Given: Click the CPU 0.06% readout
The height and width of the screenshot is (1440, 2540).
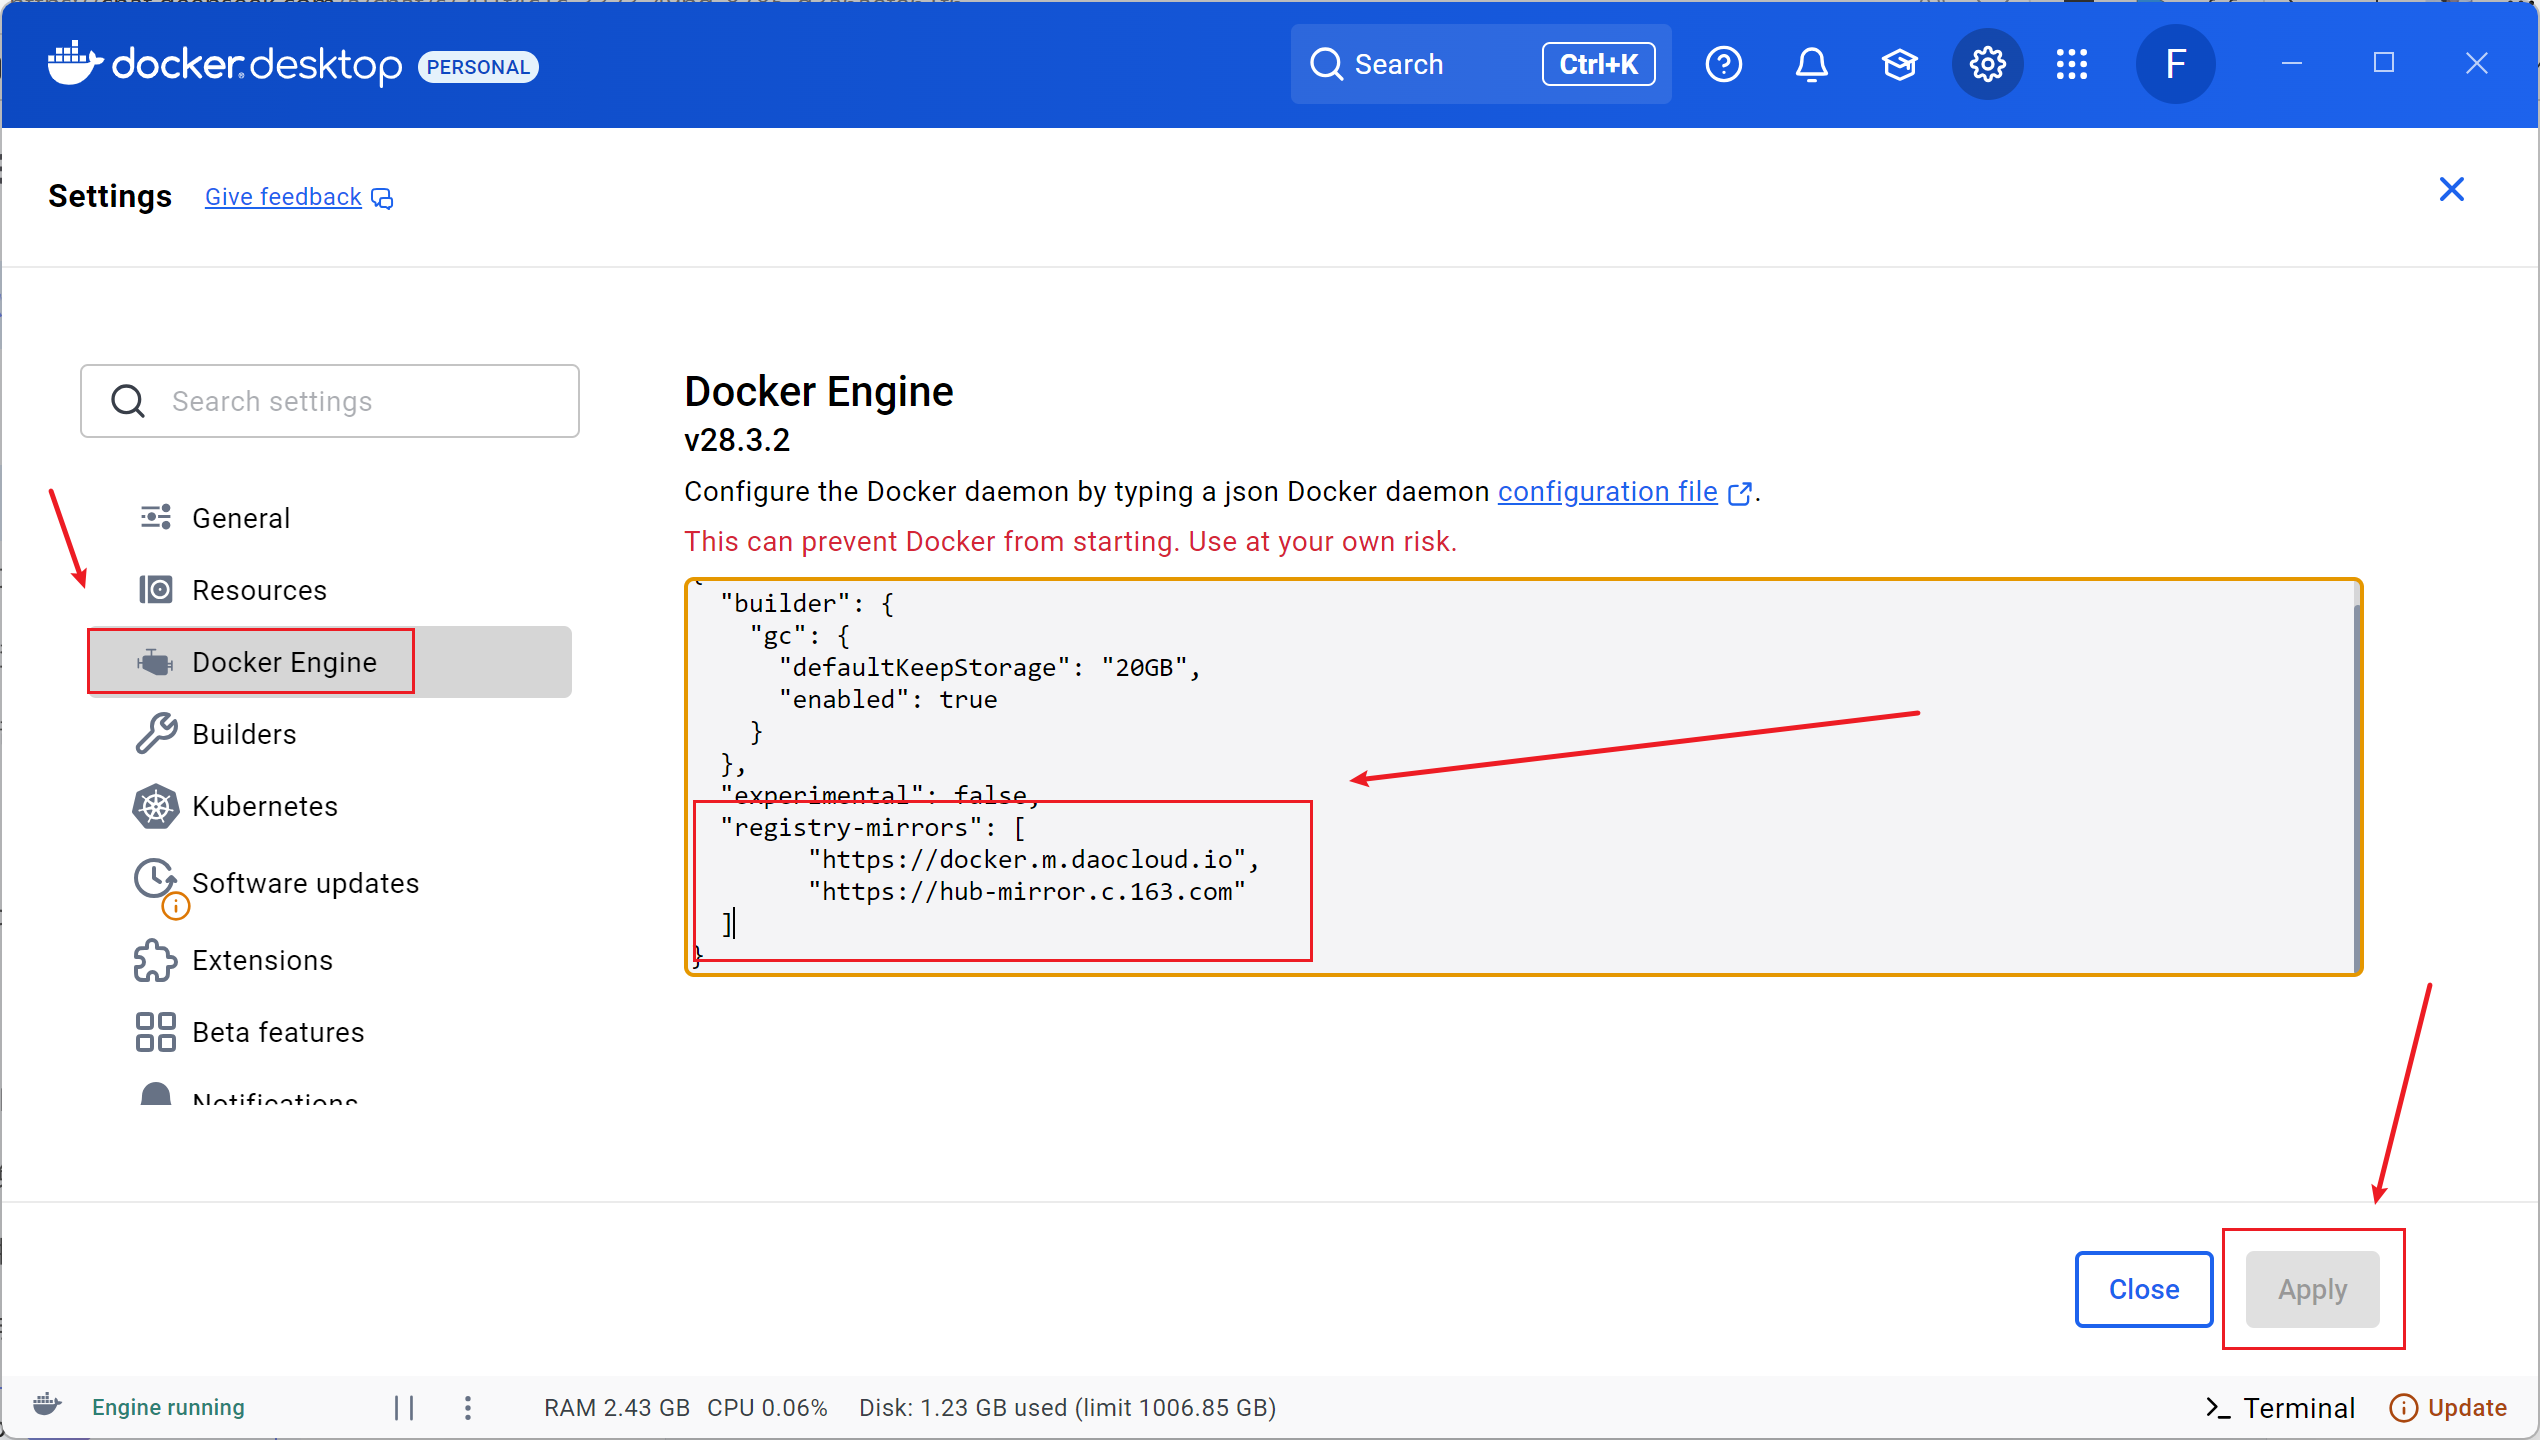Looking at the screenshot, I should coord(767,1408).
